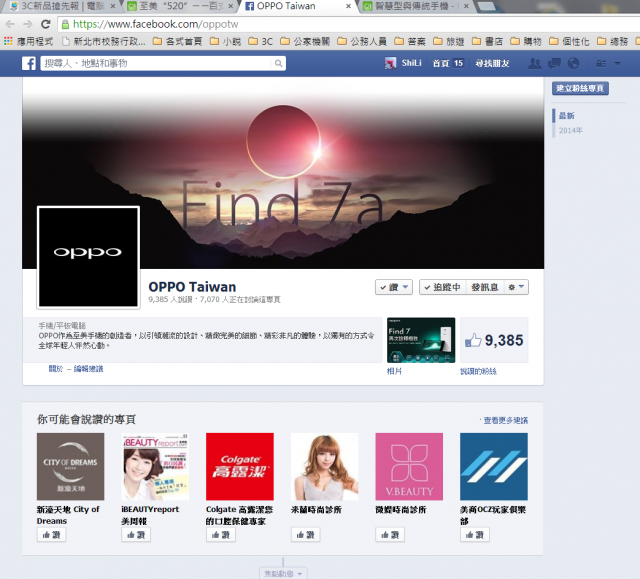This screenshot has height=579, width=640.
Task: Open the 新北市校務行政 bookmark
Action: pyautogui.click(x=104, y=41)
